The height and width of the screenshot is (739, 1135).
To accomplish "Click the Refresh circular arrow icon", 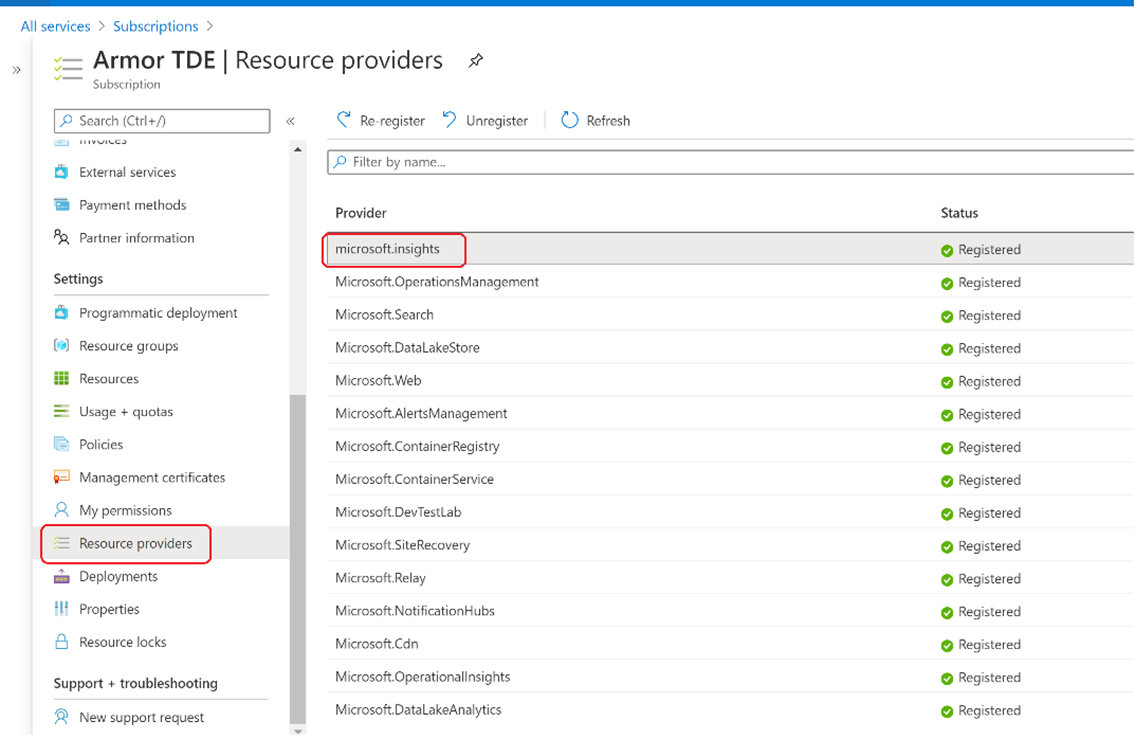I will 570,120.
